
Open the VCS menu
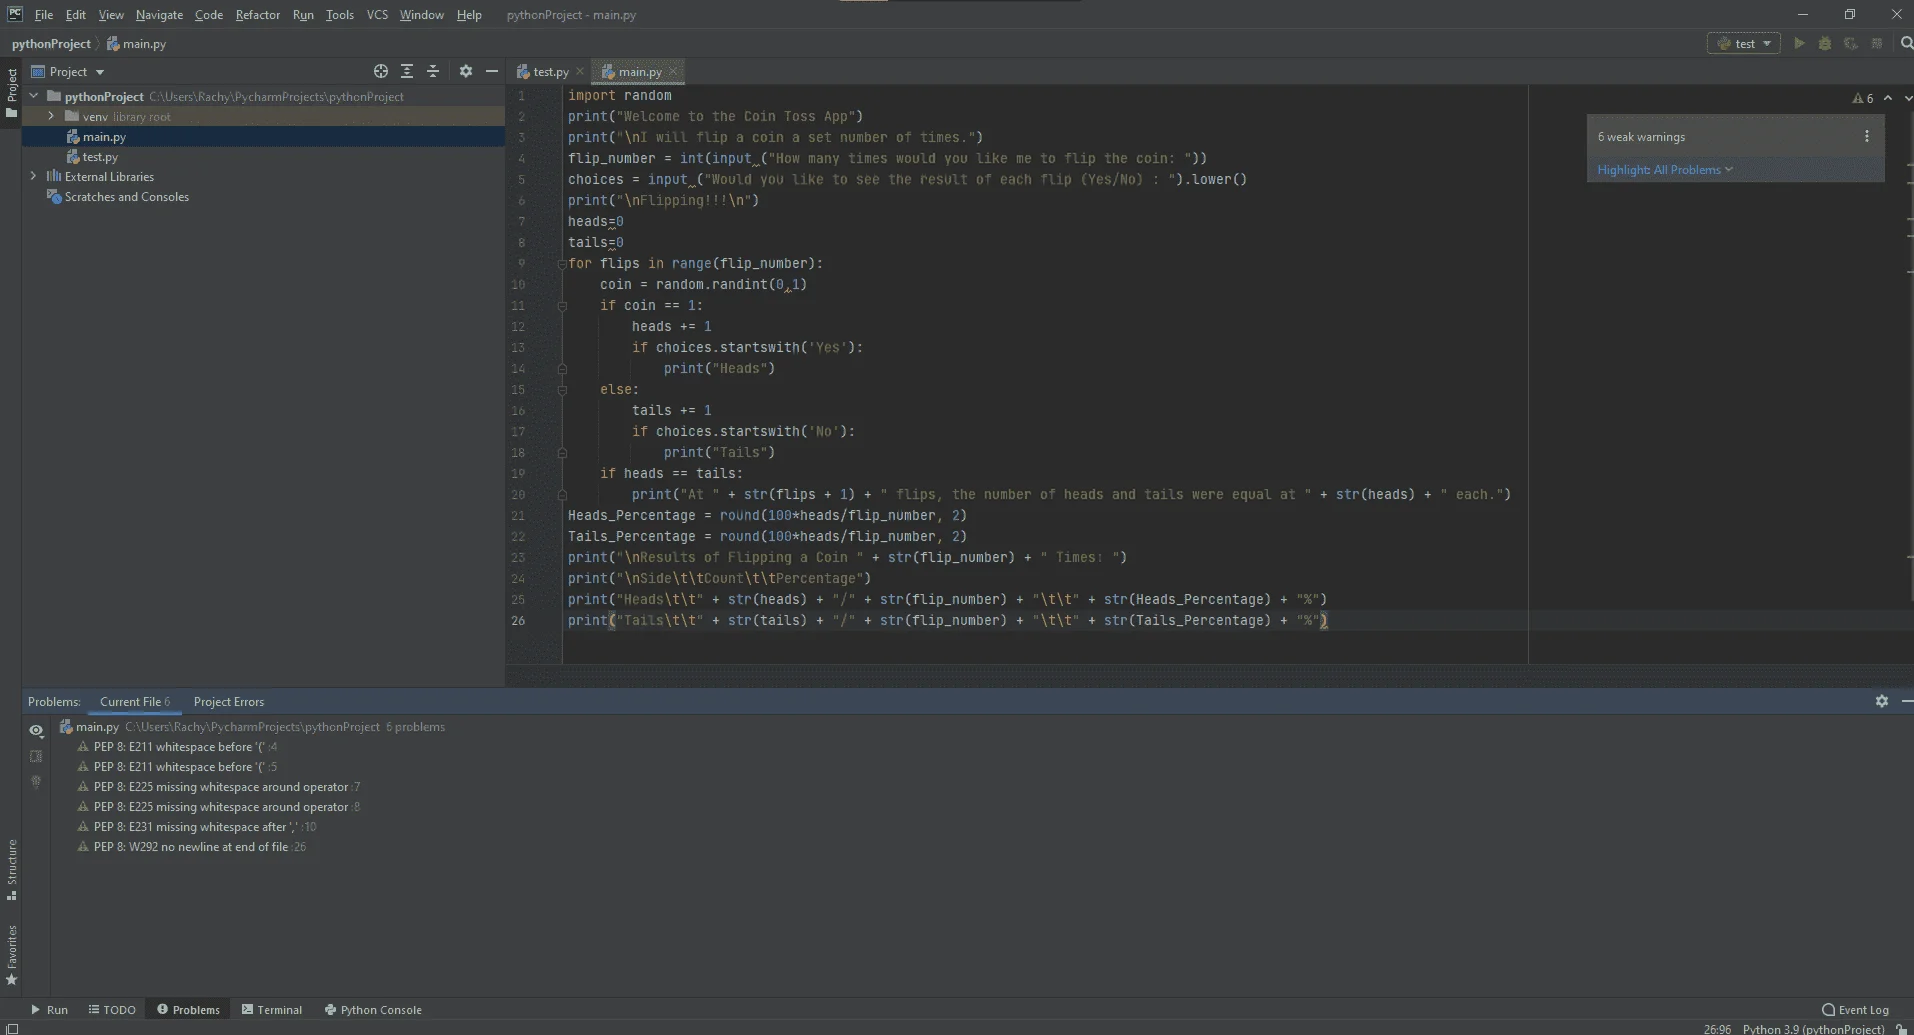pos(377,14)
